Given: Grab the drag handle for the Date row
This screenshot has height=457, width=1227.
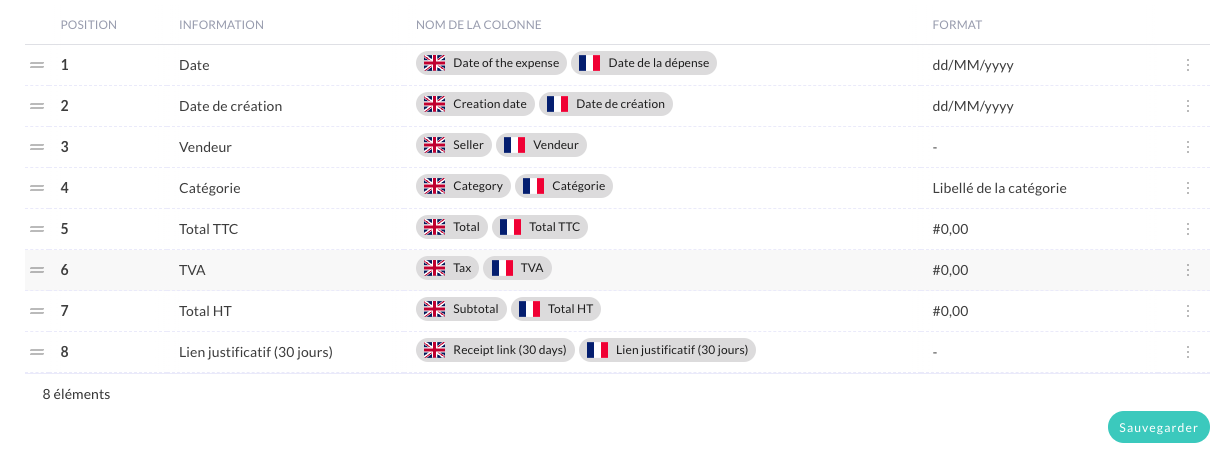Looking at the screenshot, I should click(x=37, y=65).
